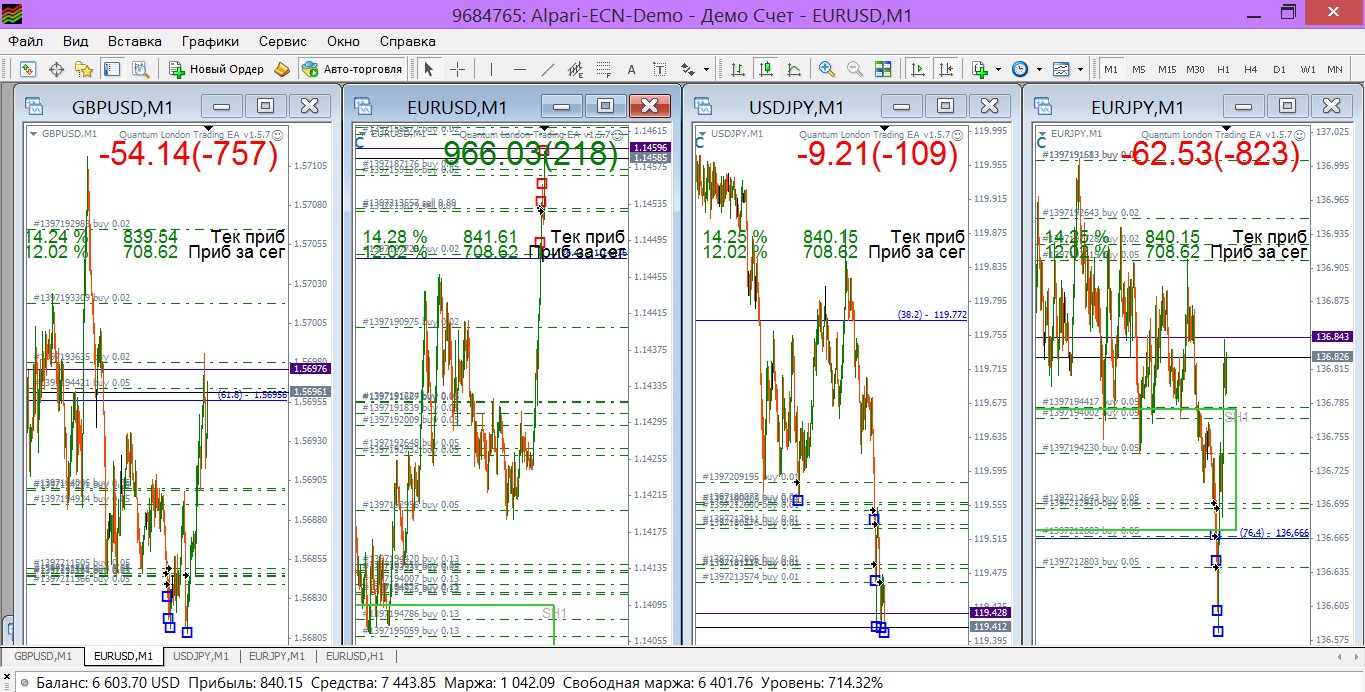Toggle chart auto scroll
The width and height of the screenshot is (1365, 692).
tap(917, 69)
